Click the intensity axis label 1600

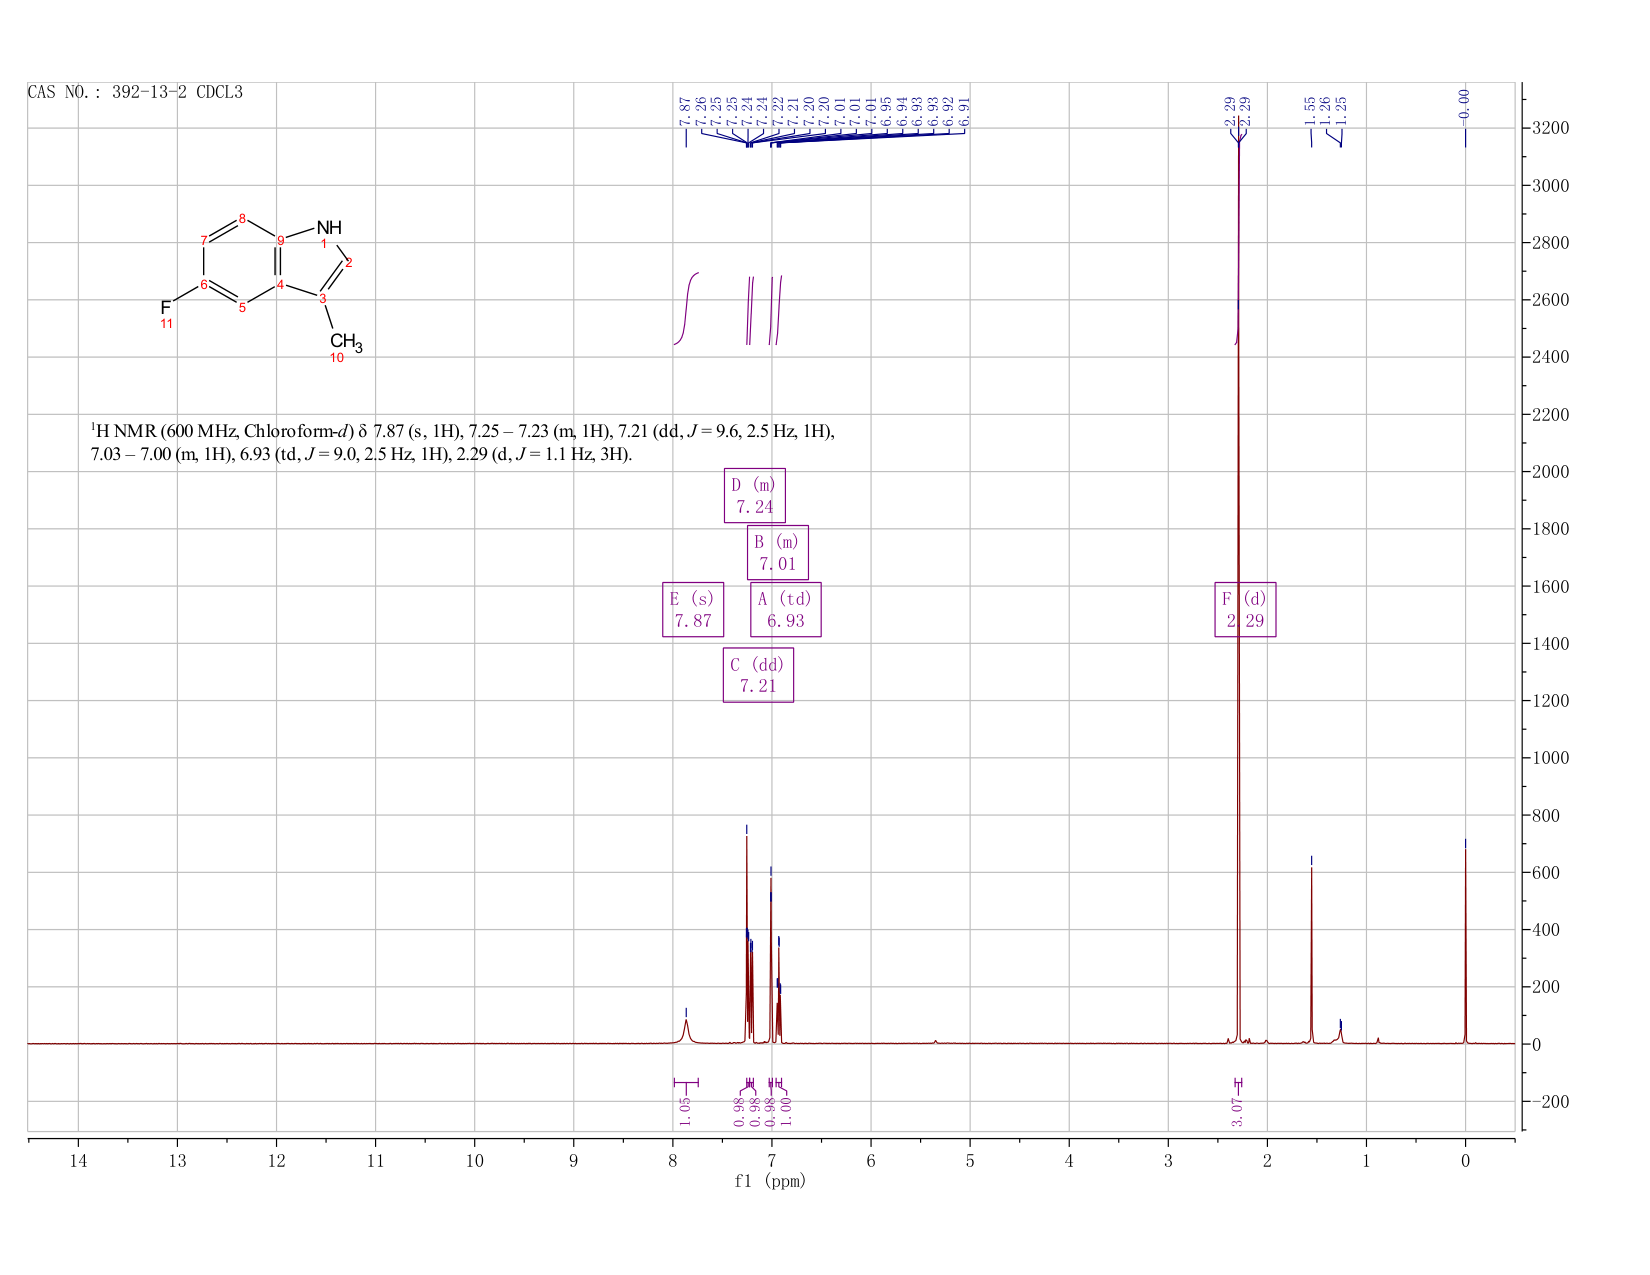(x=1550, y=587)
